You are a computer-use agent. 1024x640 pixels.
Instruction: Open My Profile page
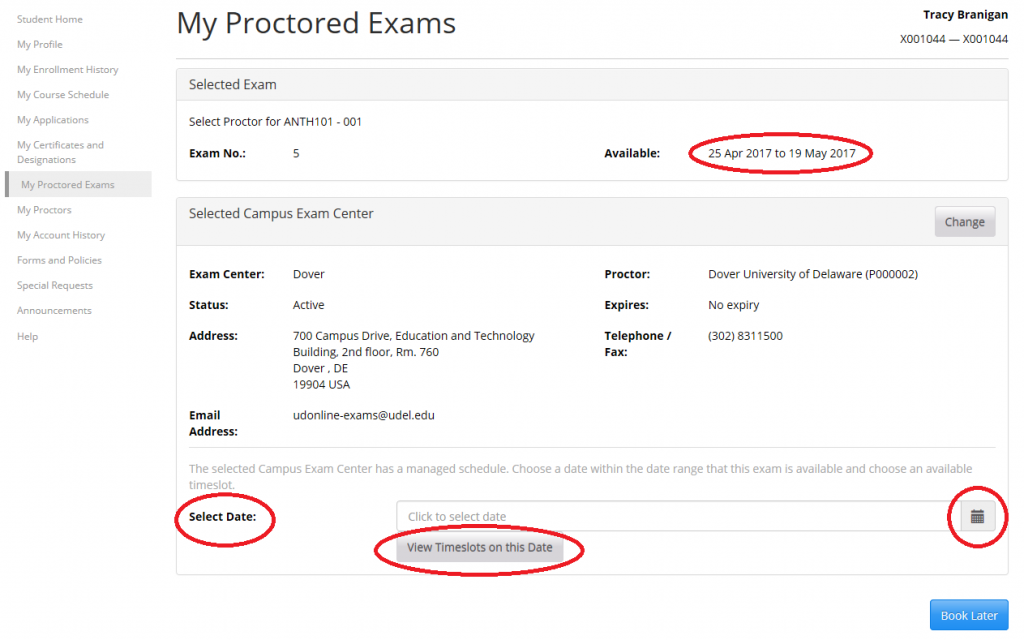pos(40,44)
